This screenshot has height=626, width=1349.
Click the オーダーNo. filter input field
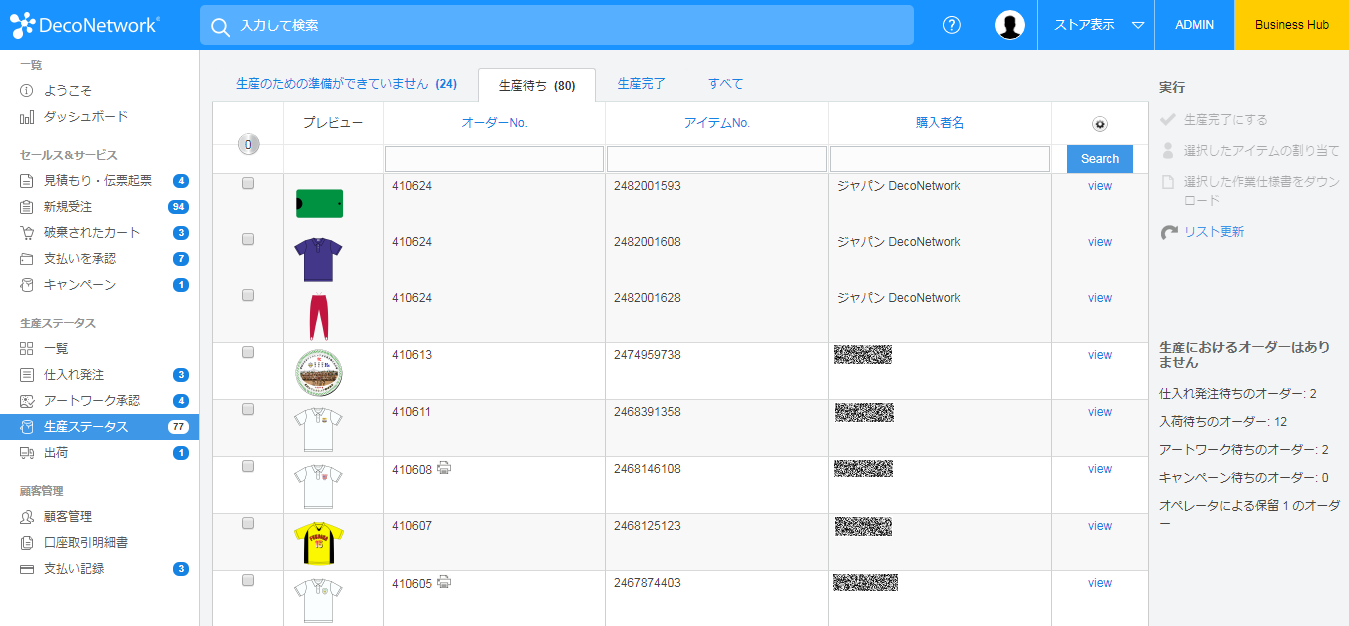tap(494, 159)
